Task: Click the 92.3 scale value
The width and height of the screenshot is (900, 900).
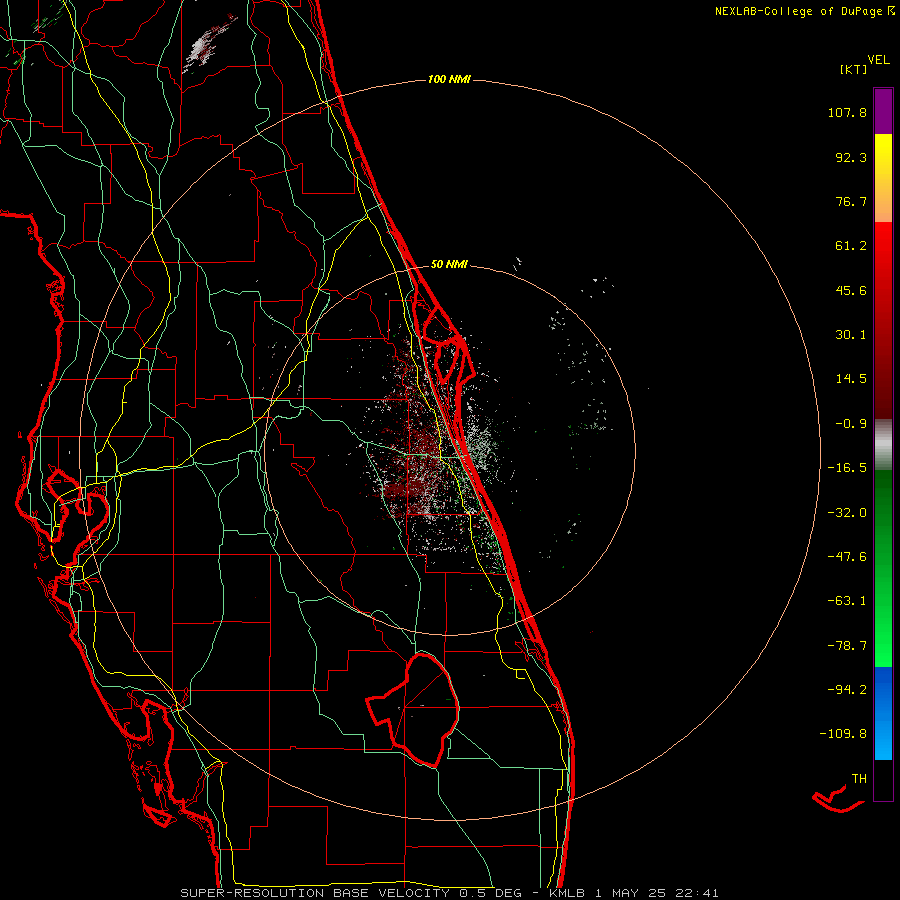Action: (851, 157)
